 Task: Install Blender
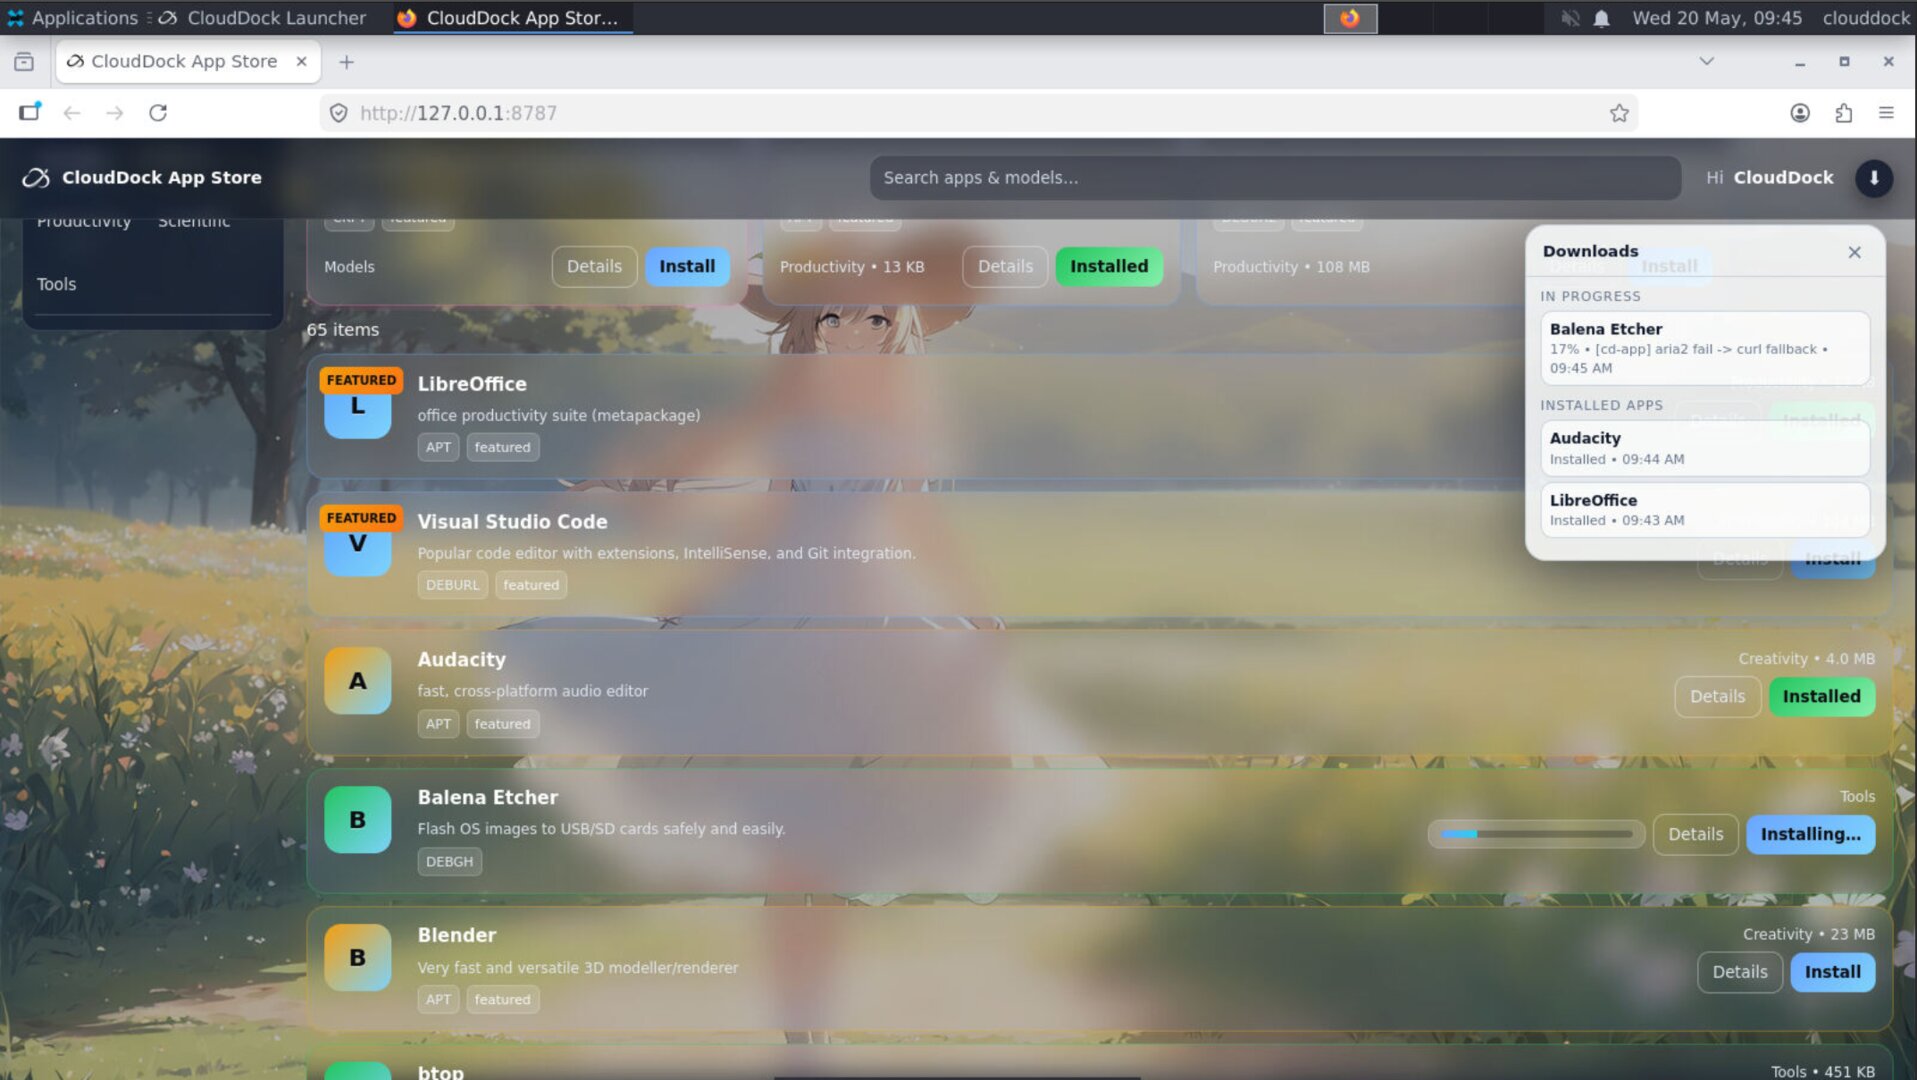[x=1832, y=972]
